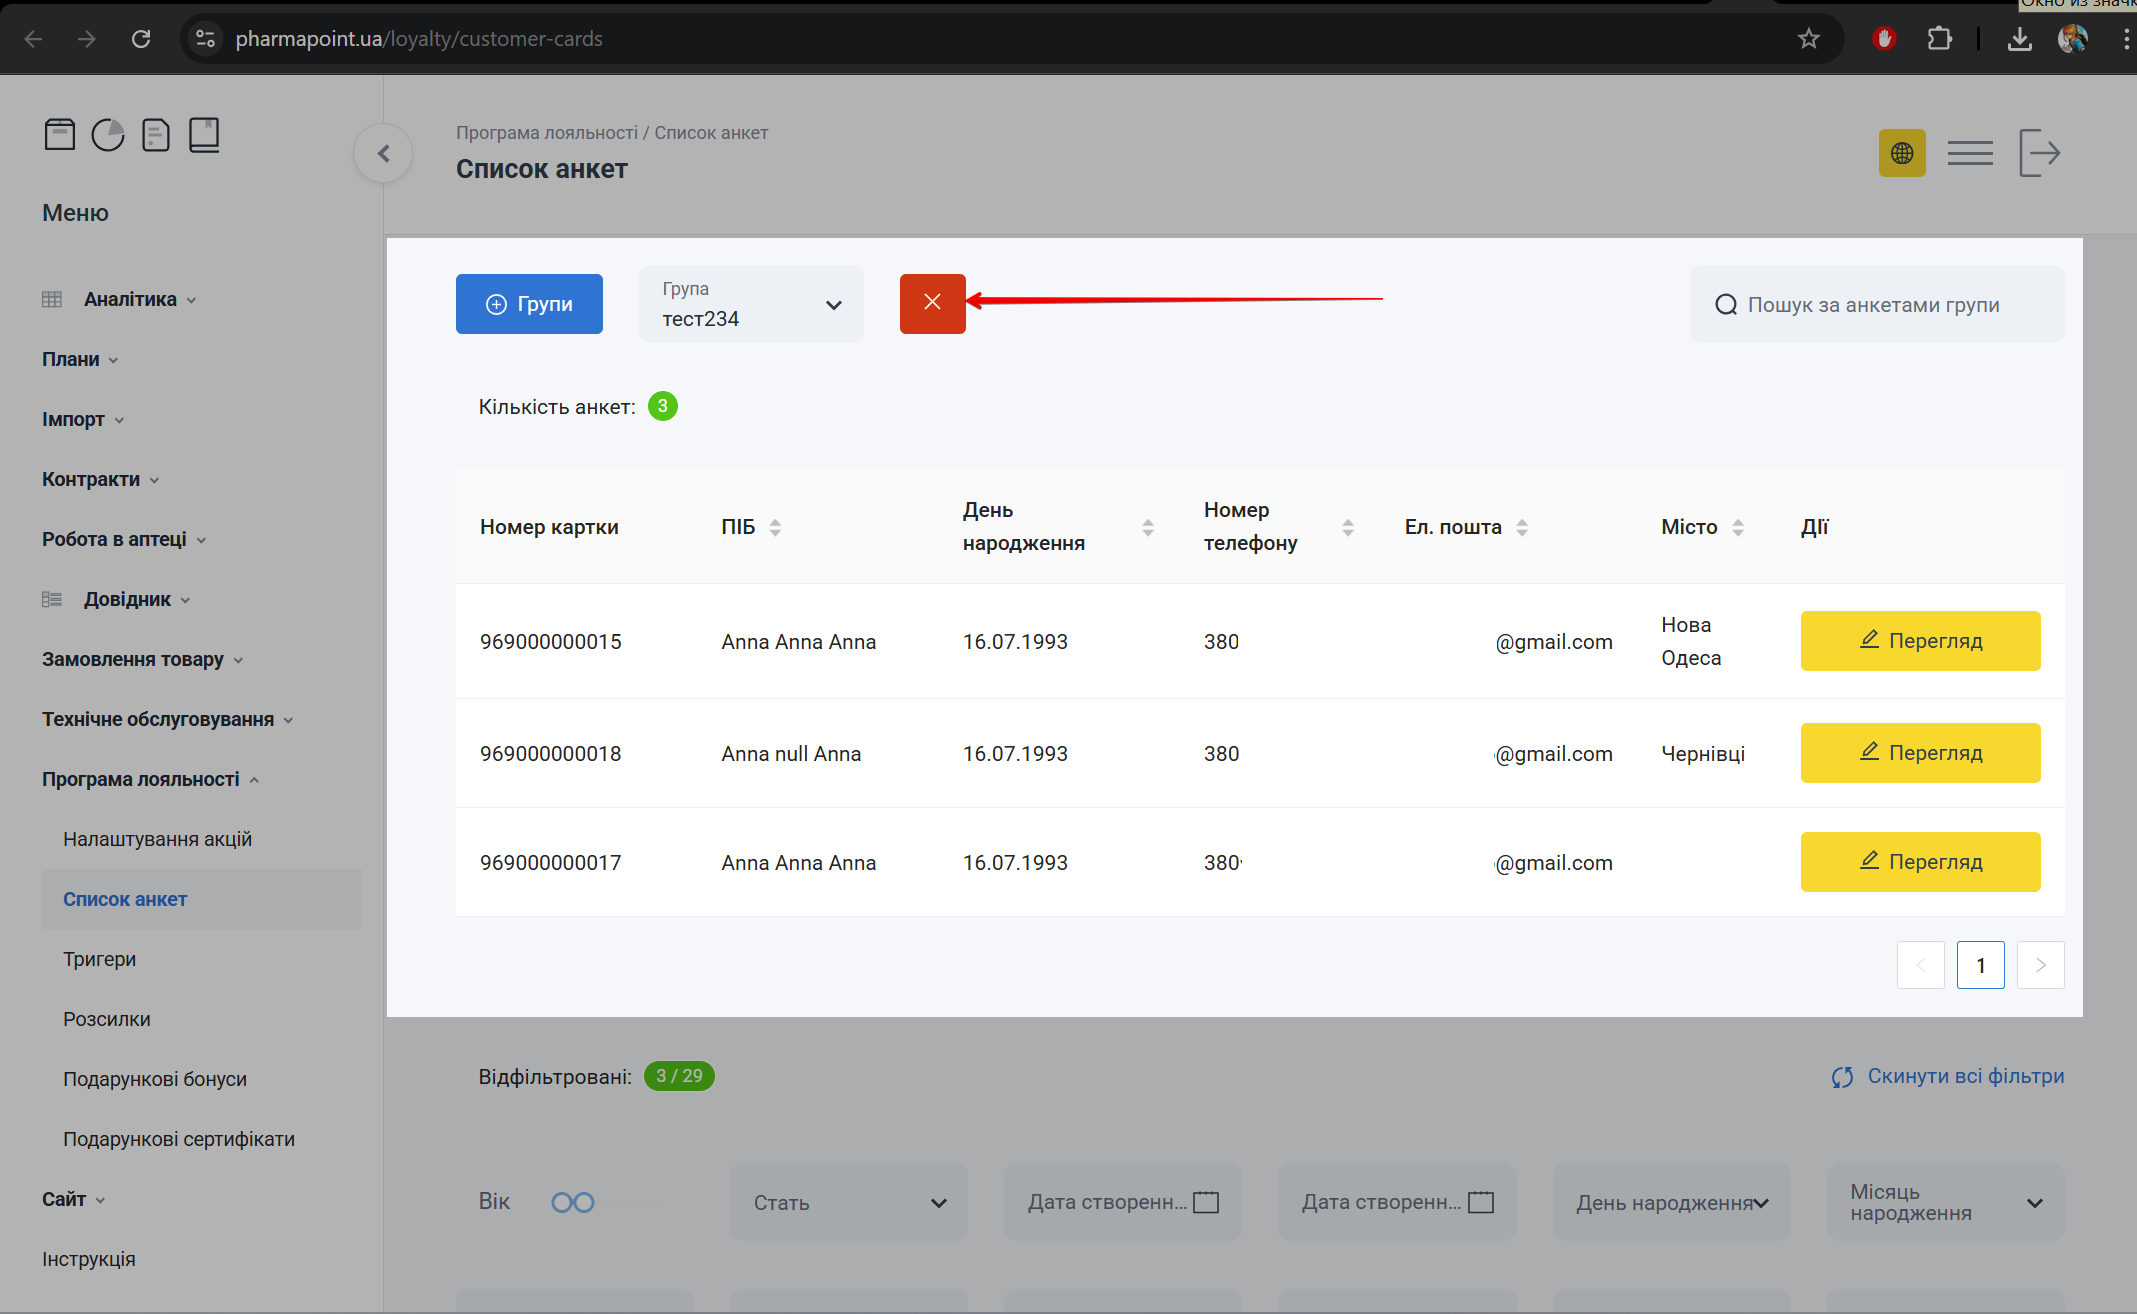The width and height of the screenshot is (2137, 1314).
Task: Select Подарункові бонуси menu item
Action: (154, 1079)
